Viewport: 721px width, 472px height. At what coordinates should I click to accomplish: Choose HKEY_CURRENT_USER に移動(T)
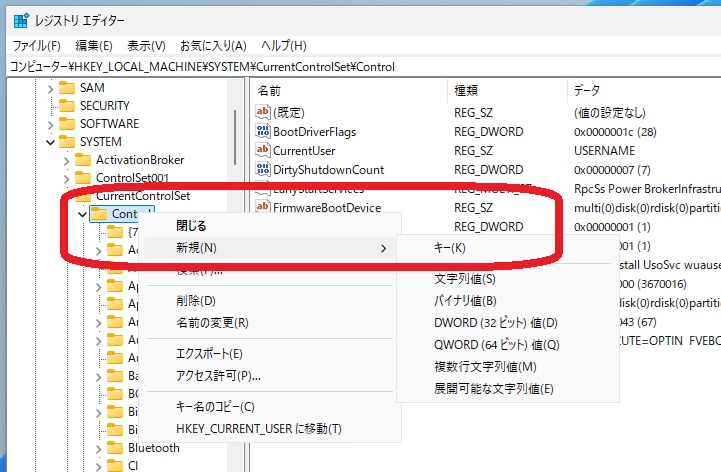click(x=270, y=429)
